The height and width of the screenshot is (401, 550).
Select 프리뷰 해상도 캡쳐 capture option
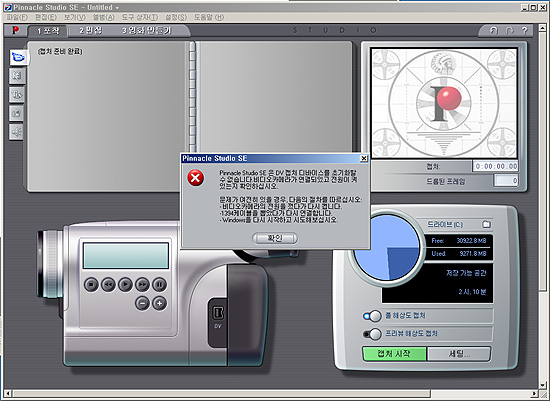(373, 334)
